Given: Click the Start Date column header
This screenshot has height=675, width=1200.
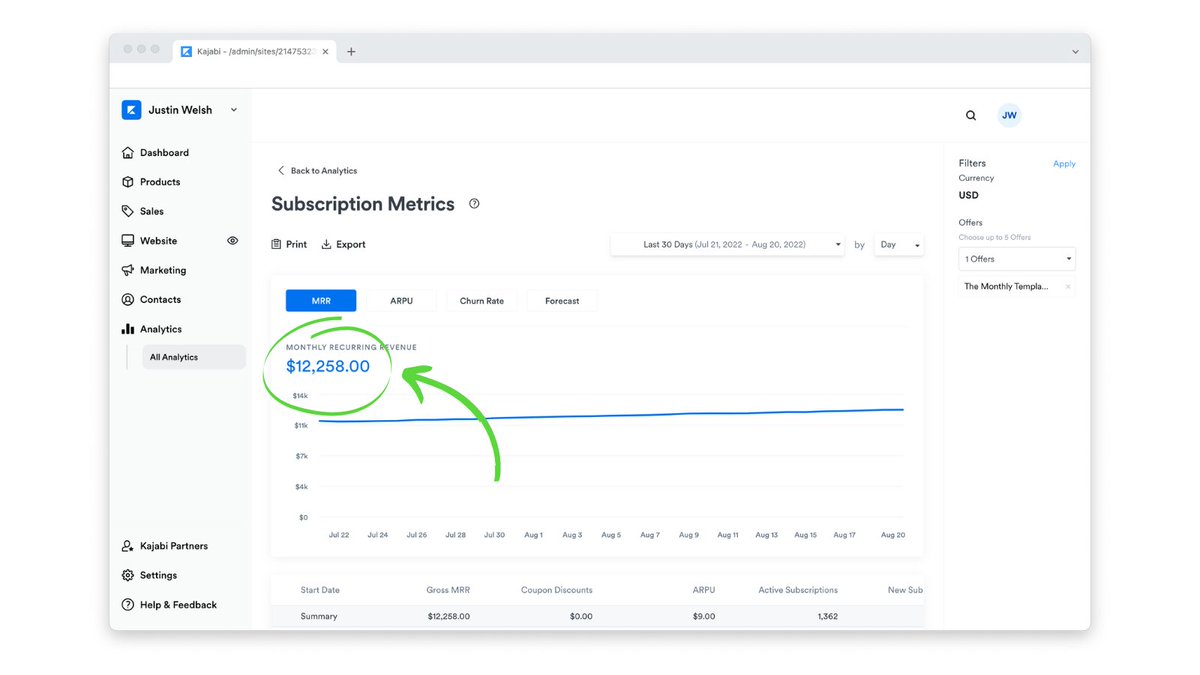Looking at the screenshot, I should click(x=320, y=590).
